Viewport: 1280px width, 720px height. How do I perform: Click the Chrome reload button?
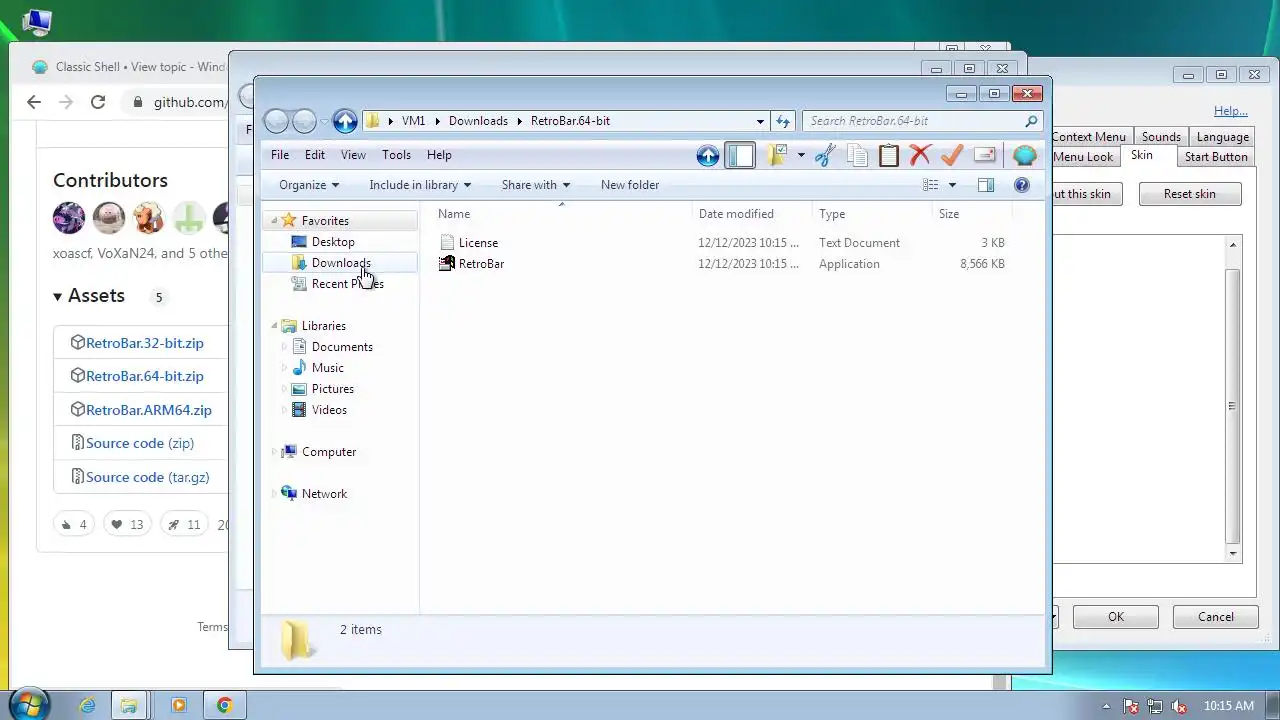[x=97, y=102]
